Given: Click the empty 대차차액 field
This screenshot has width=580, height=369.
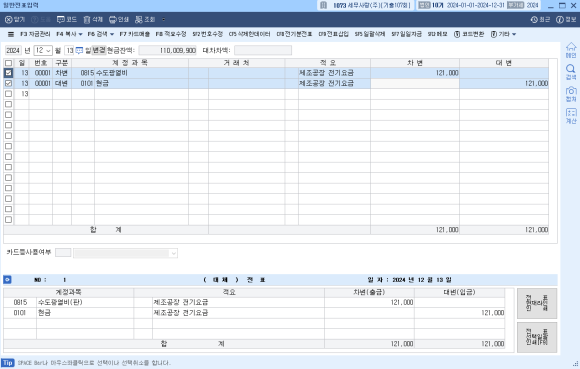Looking at the screenshot, I should click(263, 50).
